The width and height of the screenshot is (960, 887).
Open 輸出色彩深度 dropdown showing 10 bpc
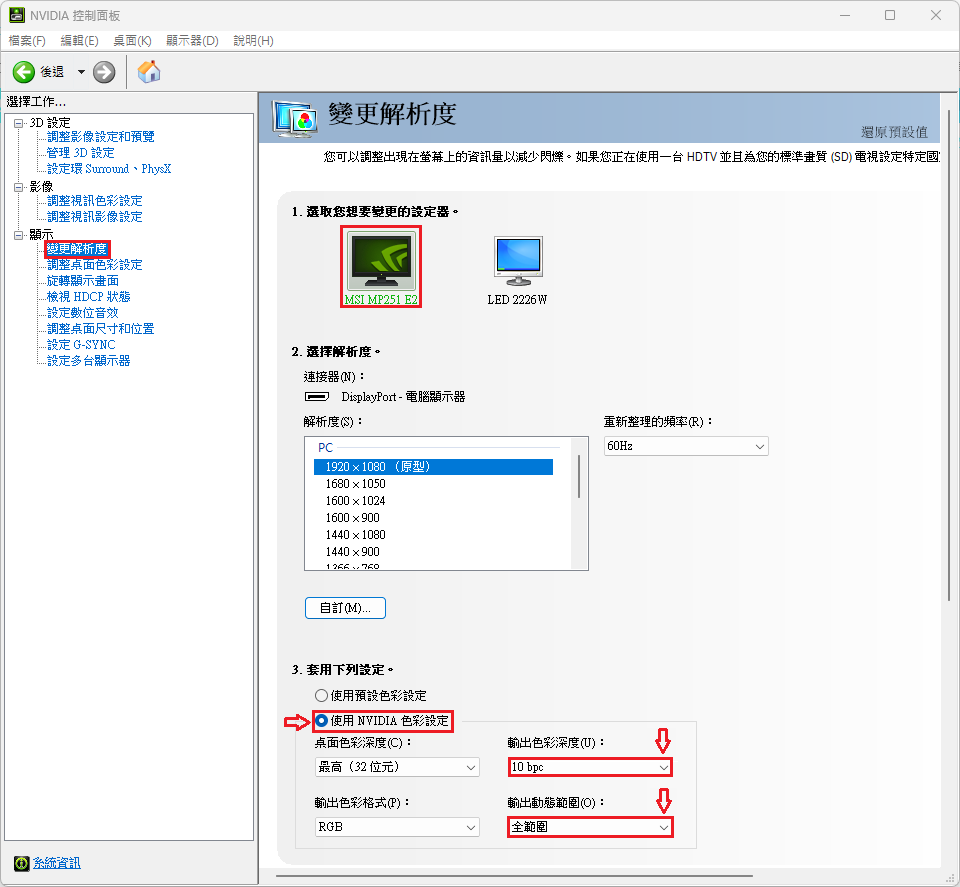pos(590,767)
